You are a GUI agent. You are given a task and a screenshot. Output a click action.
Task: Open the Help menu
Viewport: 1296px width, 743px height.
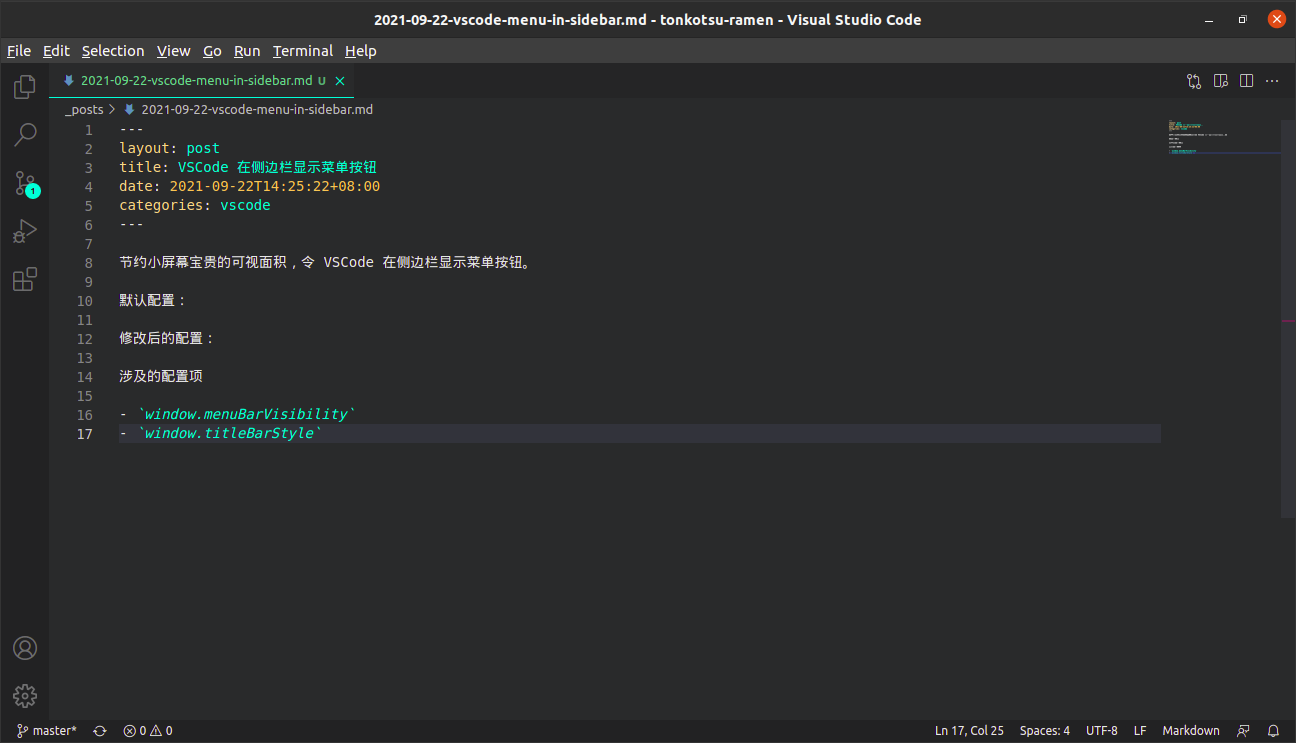click(361, 51)
